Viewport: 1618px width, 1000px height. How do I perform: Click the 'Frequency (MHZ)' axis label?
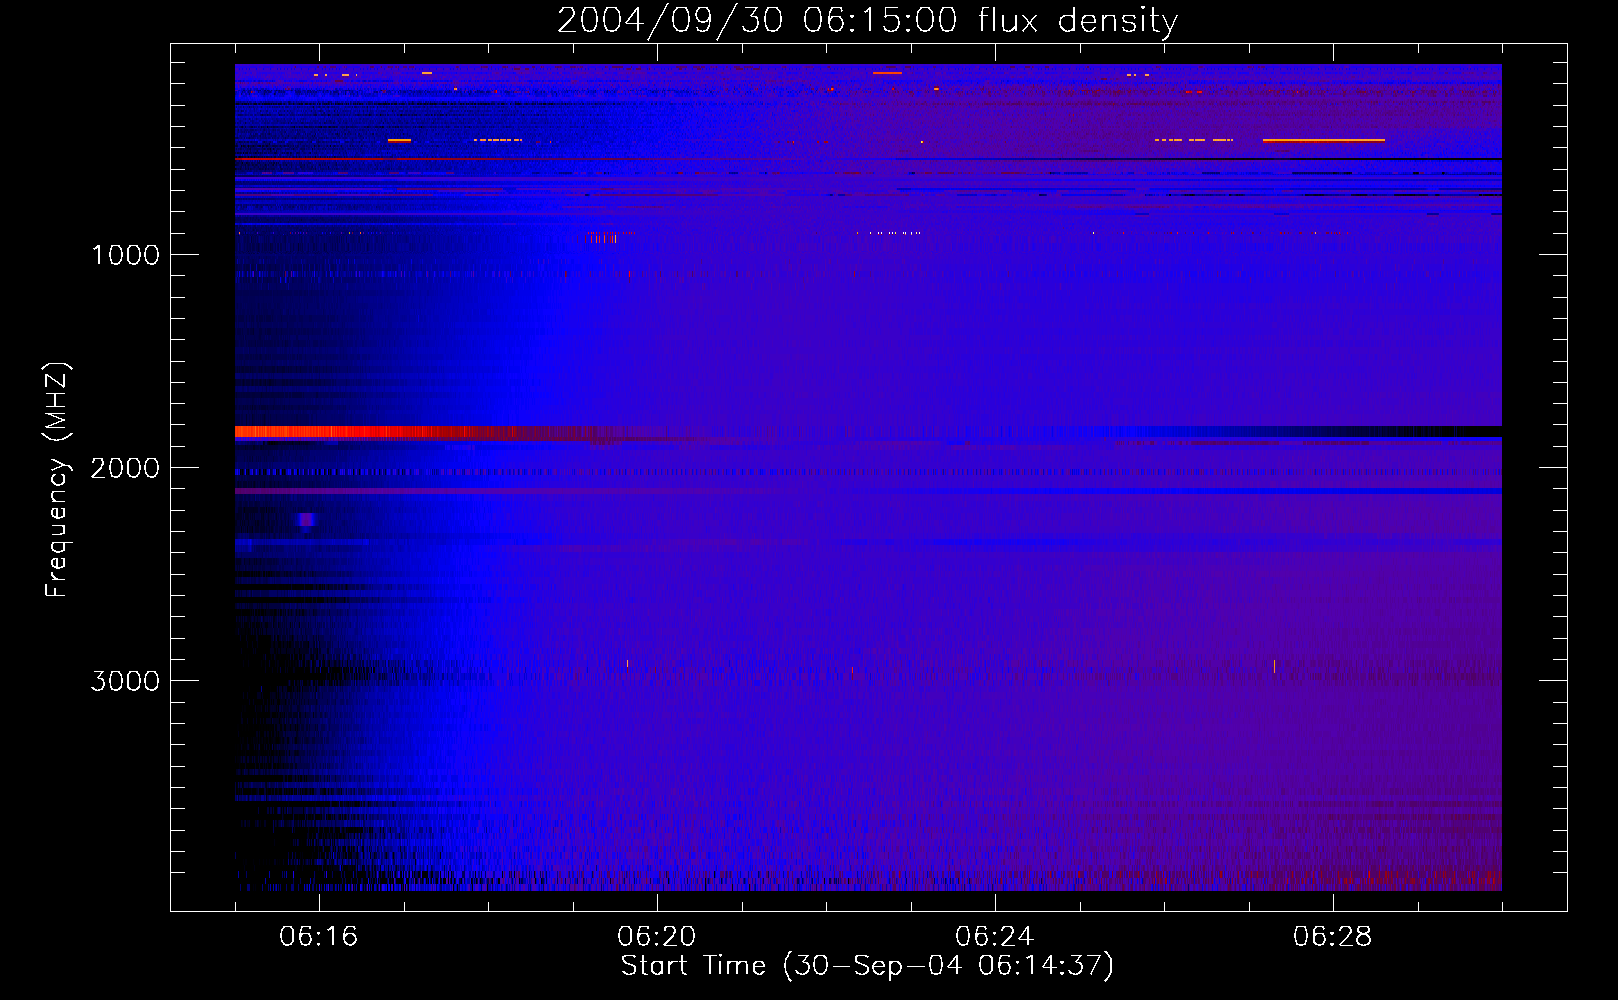point(57,480)
